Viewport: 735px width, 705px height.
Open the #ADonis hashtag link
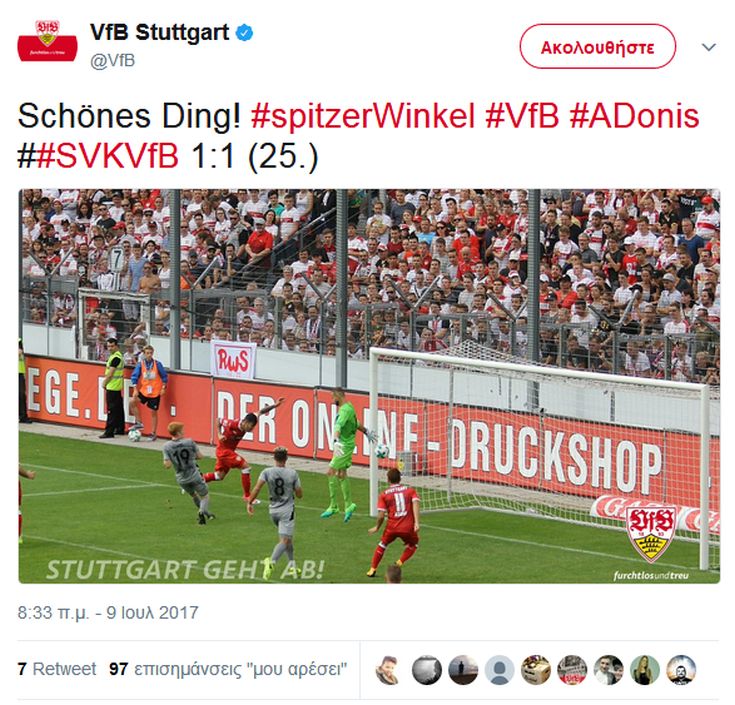click(x=634, y=116)
